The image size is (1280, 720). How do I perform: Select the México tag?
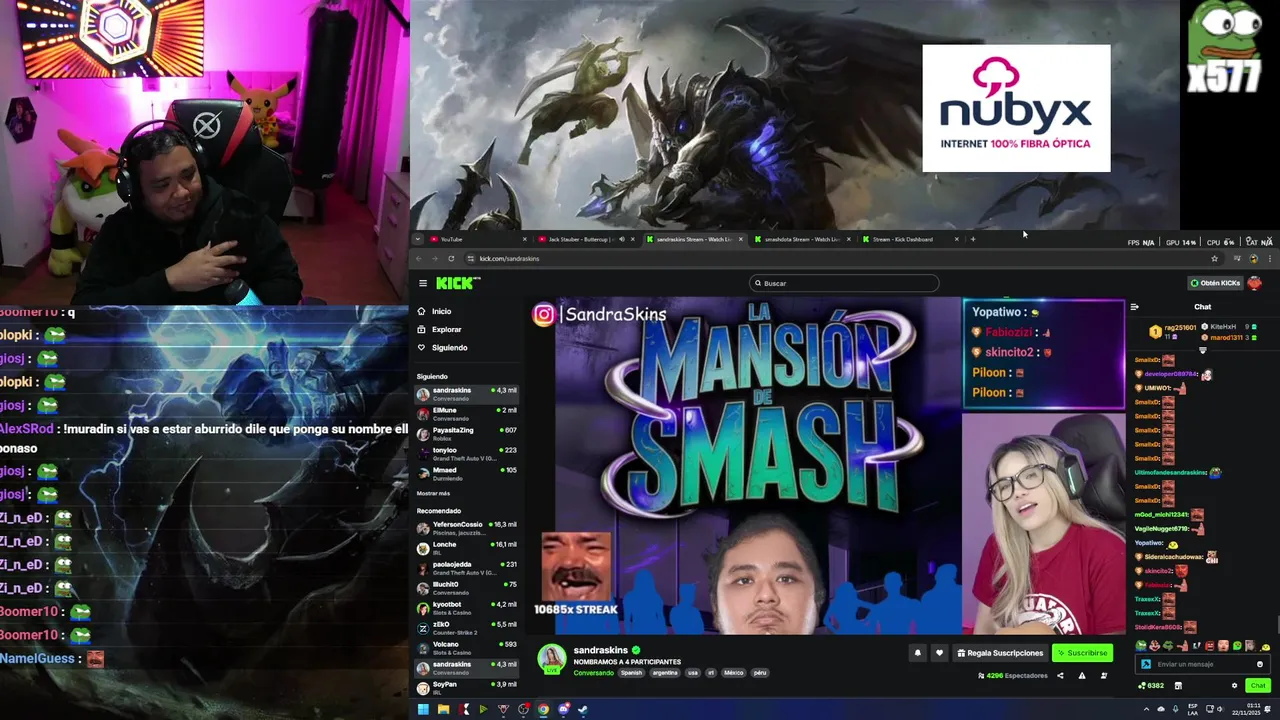tap(733, 673)
